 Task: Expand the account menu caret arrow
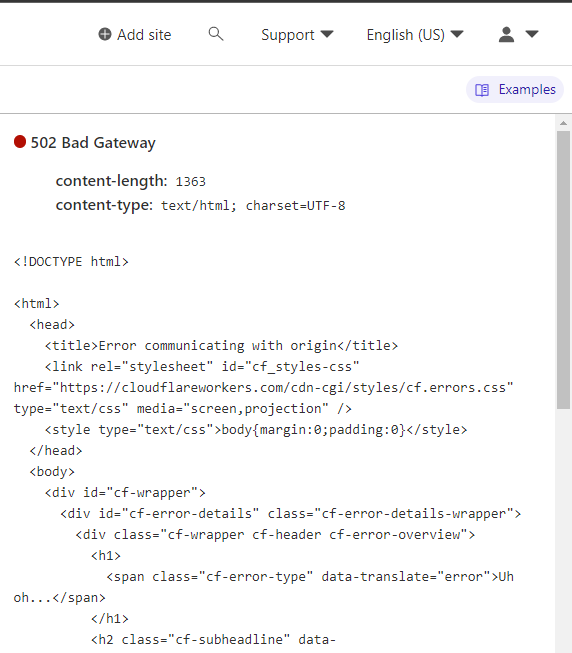tap(532, 34)
